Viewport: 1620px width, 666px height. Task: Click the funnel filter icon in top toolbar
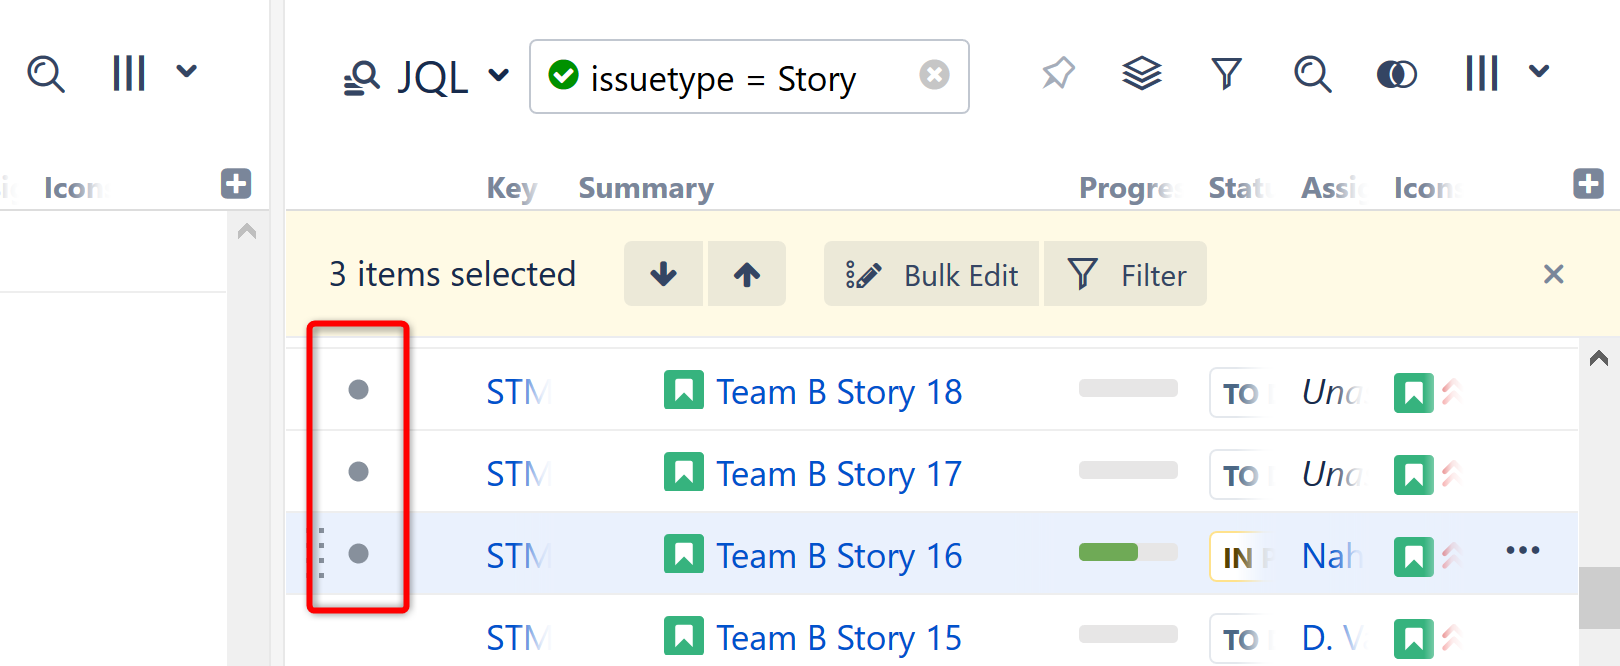pos(1226,73)
